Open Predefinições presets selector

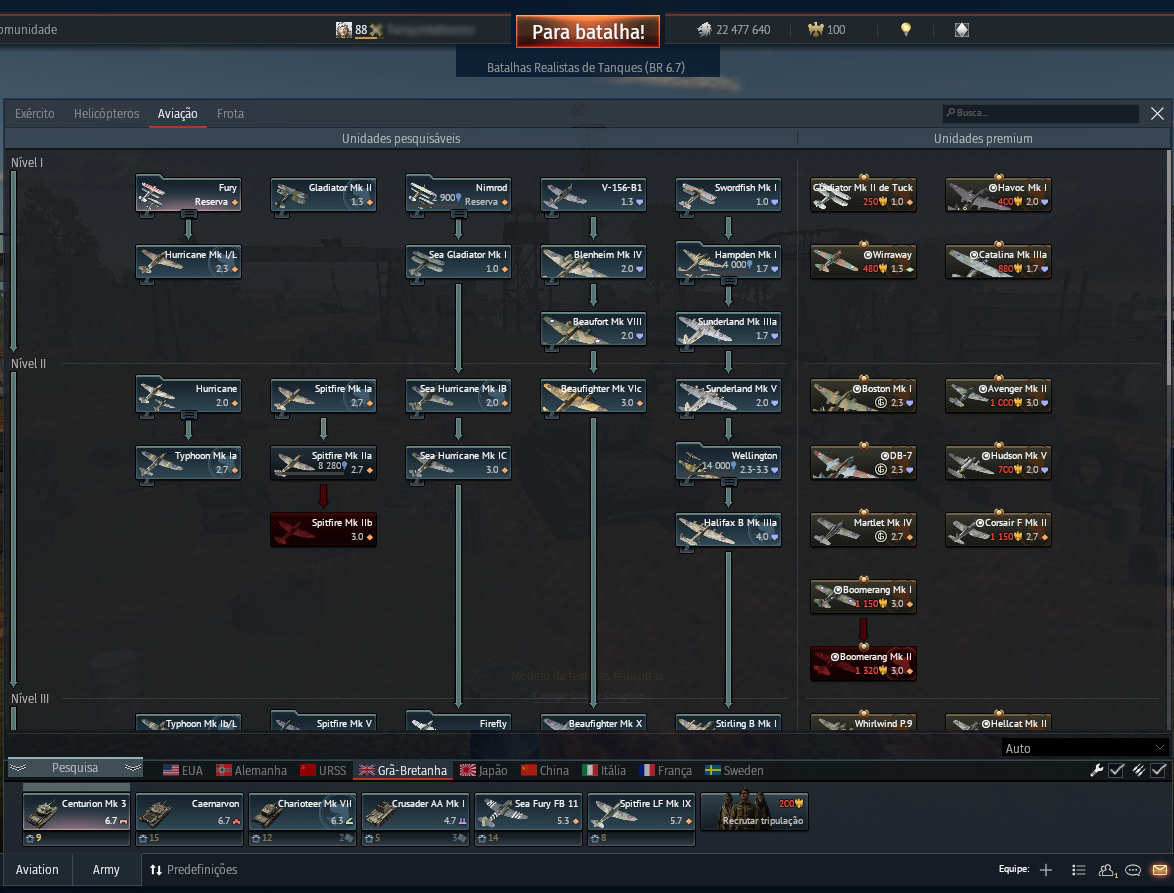click(194, 870)
